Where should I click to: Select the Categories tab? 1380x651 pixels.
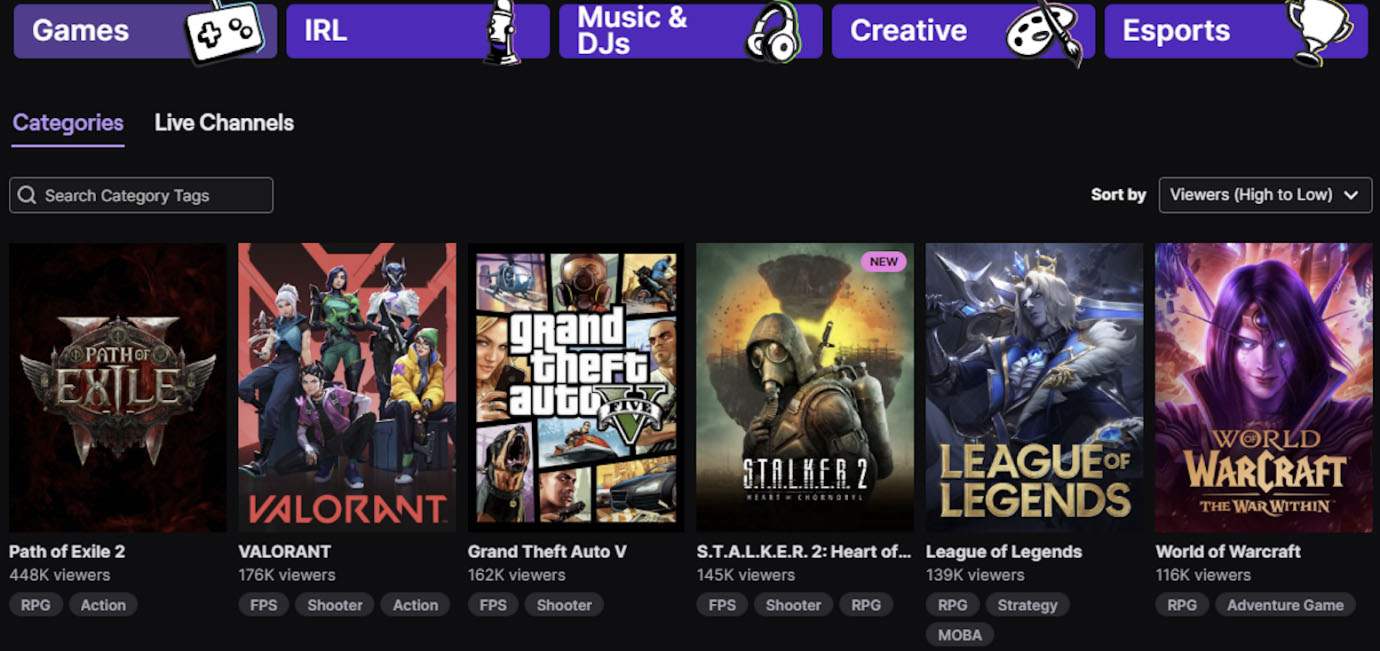[x=68, y=123]
